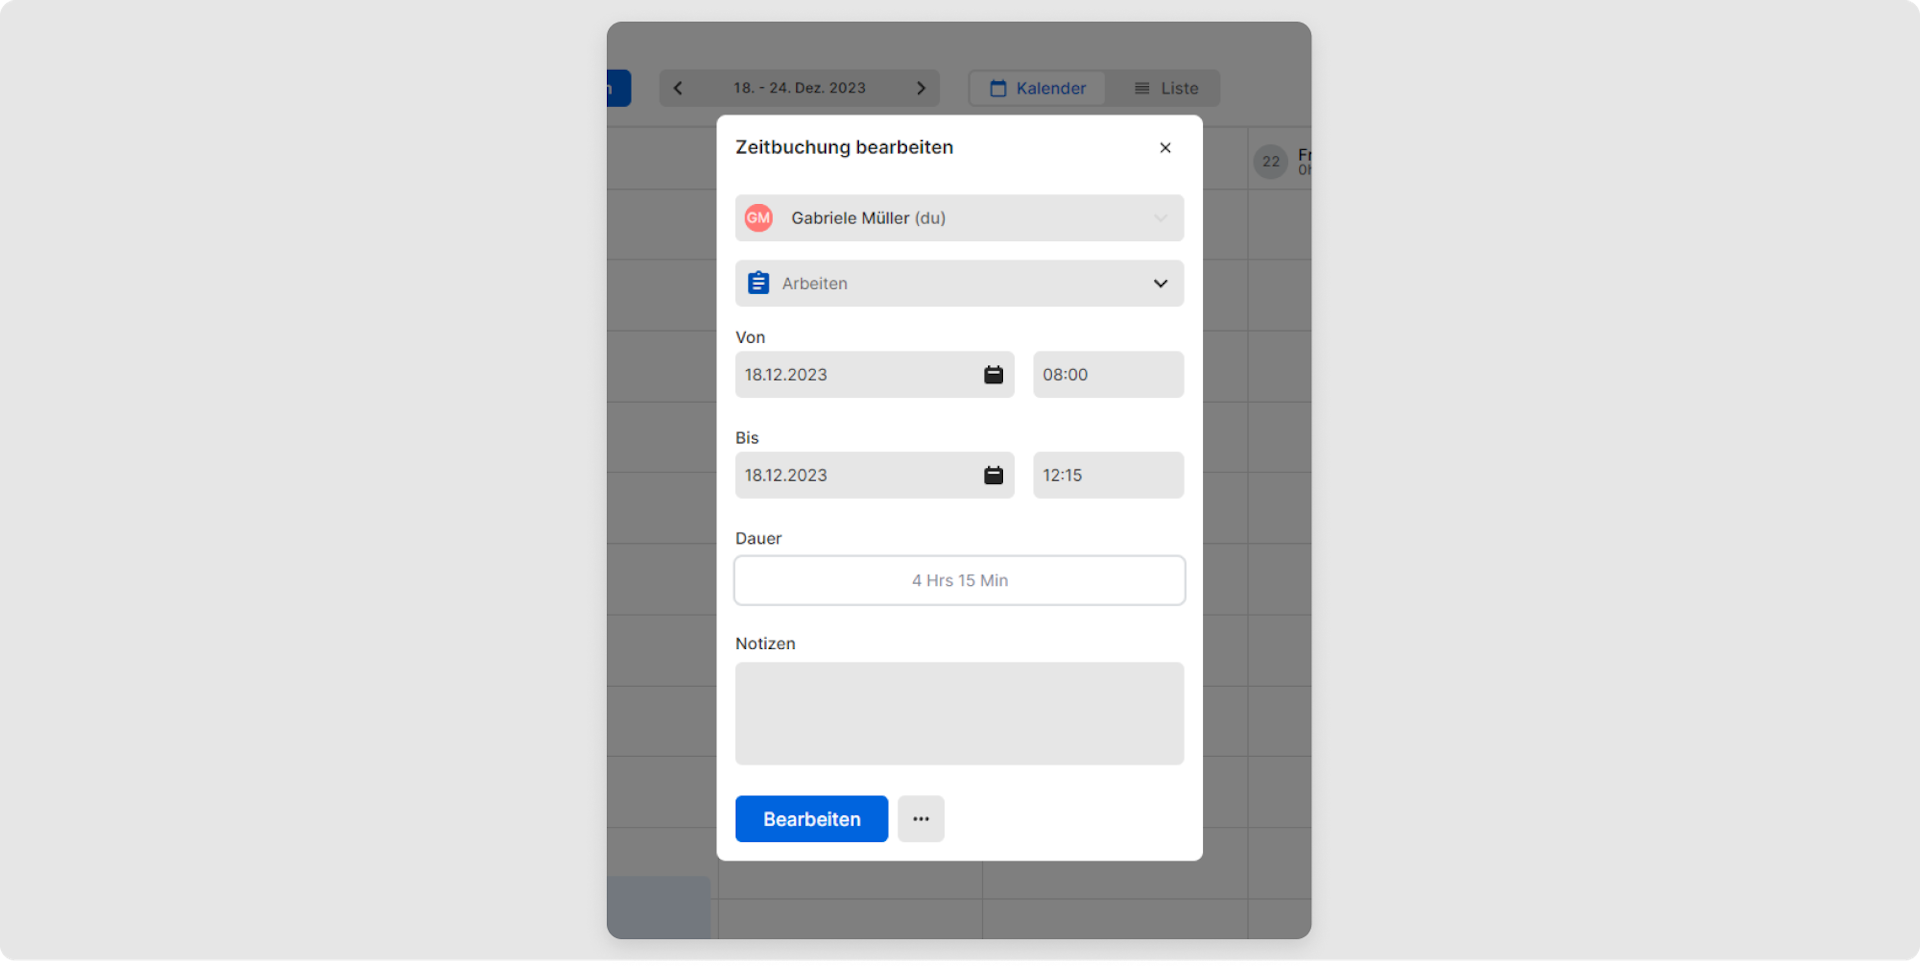Open the three-dots more options button

(921, 819)
